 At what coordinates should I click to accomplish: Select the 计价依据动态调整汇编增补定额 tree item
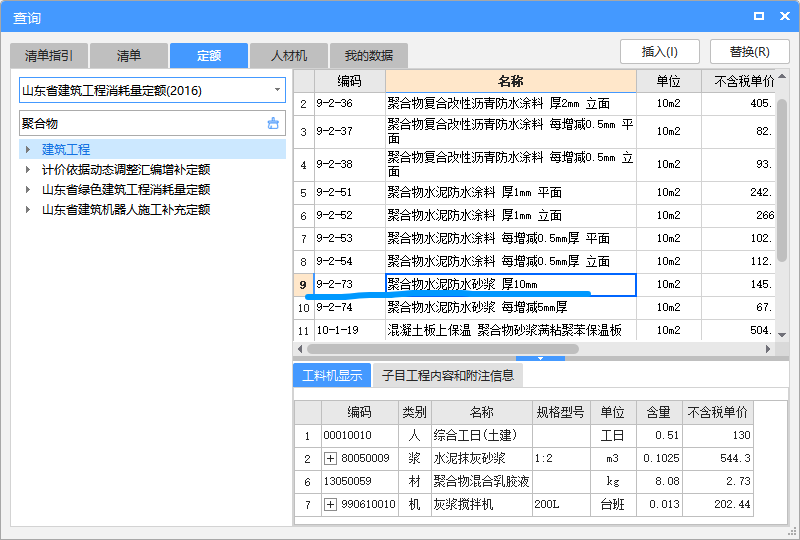tap(126, 169)
